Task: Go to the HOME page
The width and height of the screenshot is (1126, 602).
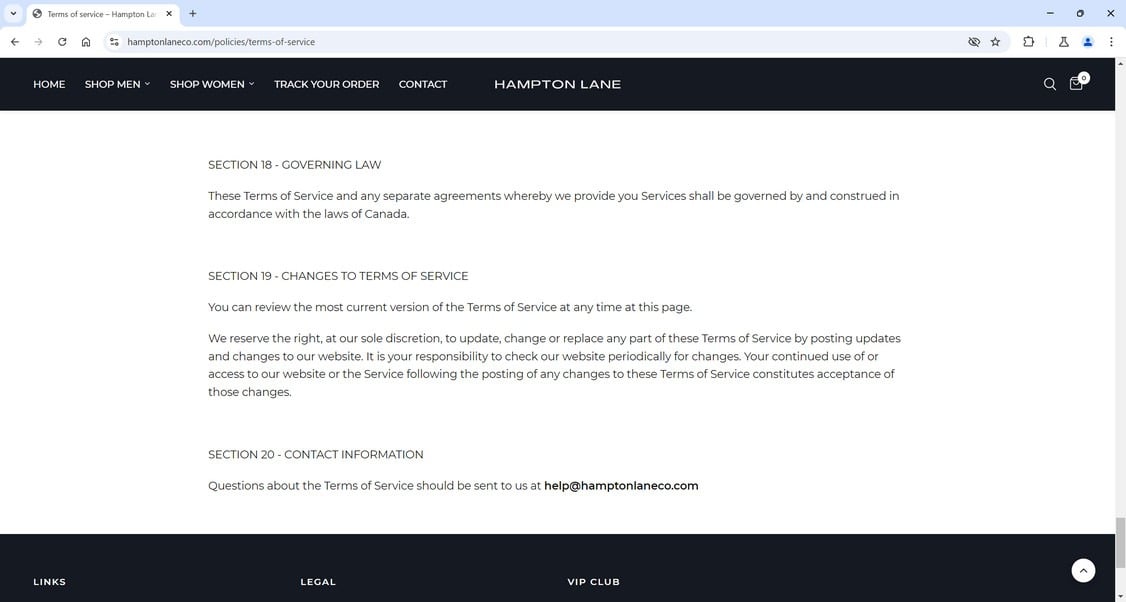Action: [x=49, y=84]
